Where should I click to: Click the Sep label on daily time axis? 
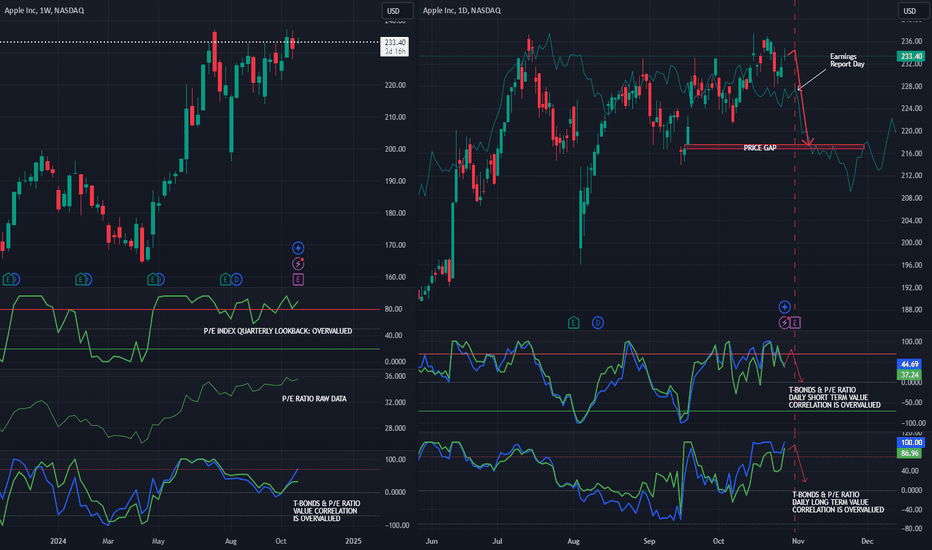[x=649, y=541]
